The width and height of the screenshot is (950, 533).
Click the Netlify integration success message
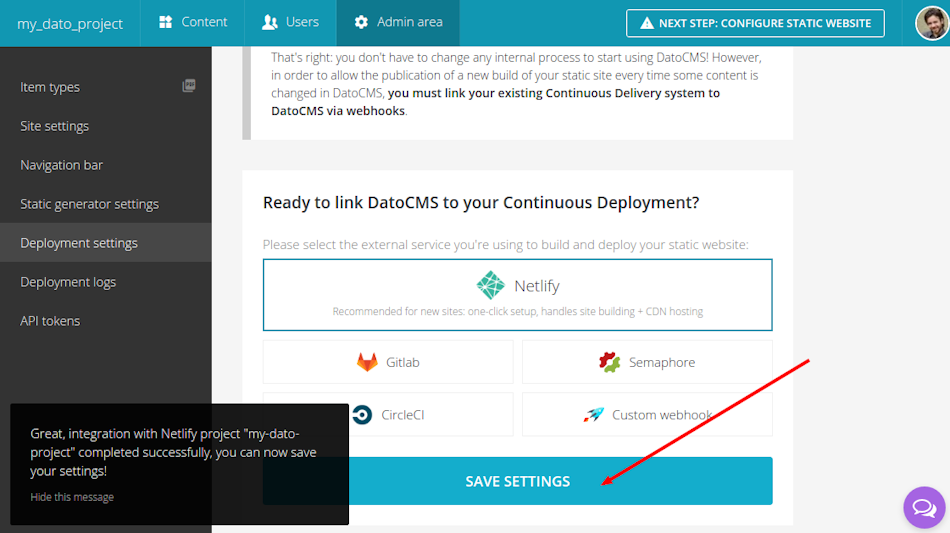pyautogui.click(x=173, y=452)
